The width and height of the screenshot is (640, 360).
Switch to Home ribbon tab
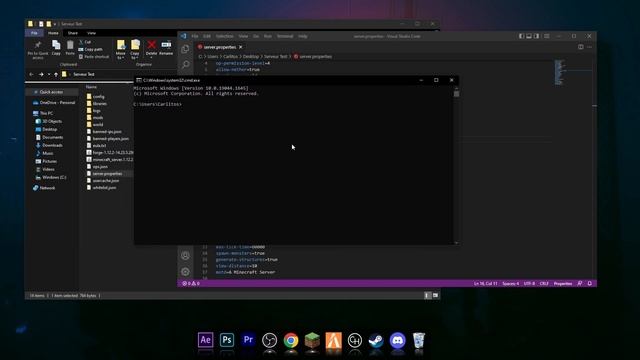53,33
